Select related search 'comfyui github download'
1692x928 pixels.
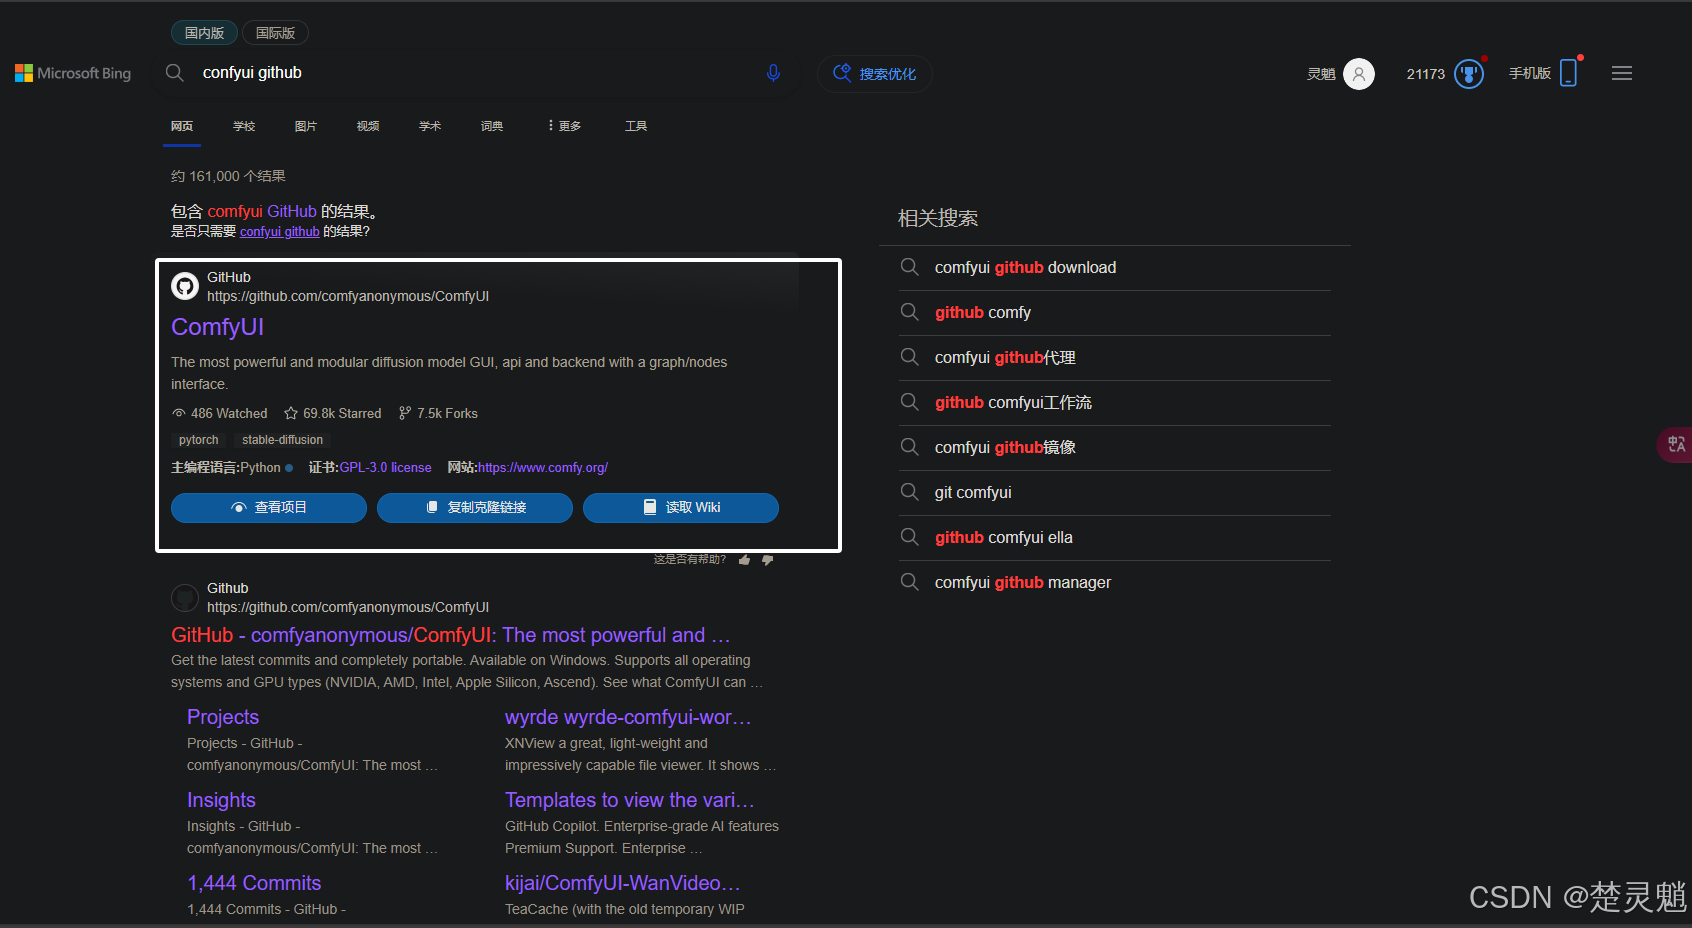coord(1025,267)
